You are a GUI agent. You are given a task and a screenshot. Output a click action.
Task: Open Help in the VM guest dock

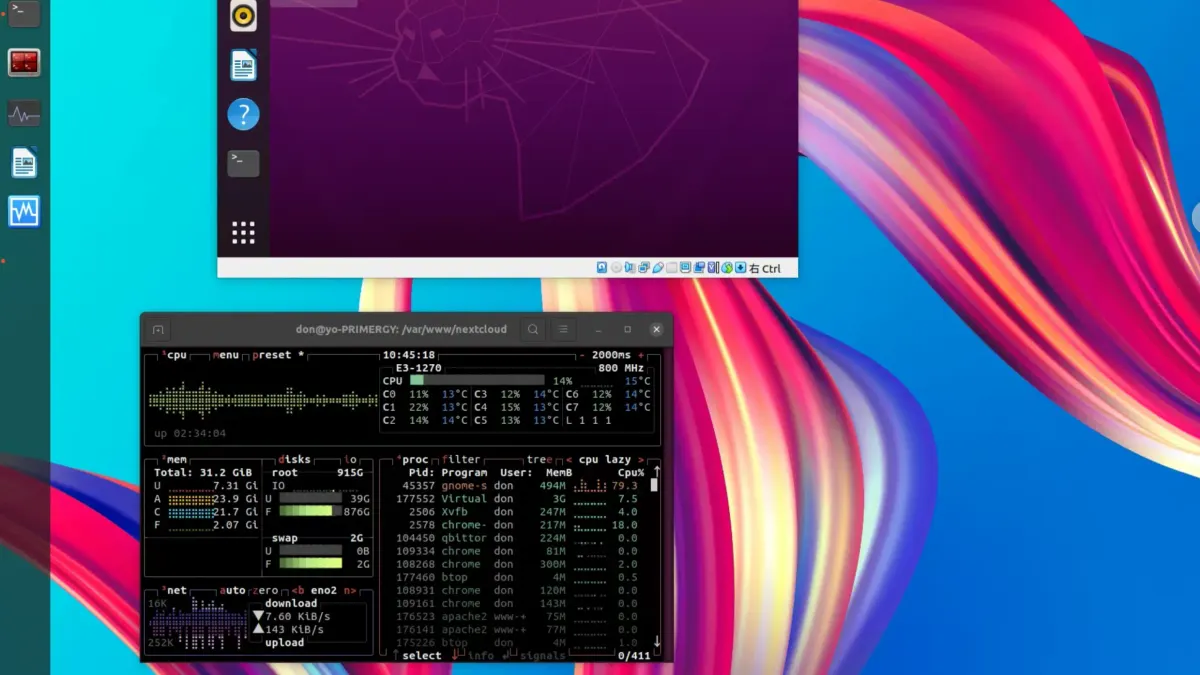click(x=244, y=115)
